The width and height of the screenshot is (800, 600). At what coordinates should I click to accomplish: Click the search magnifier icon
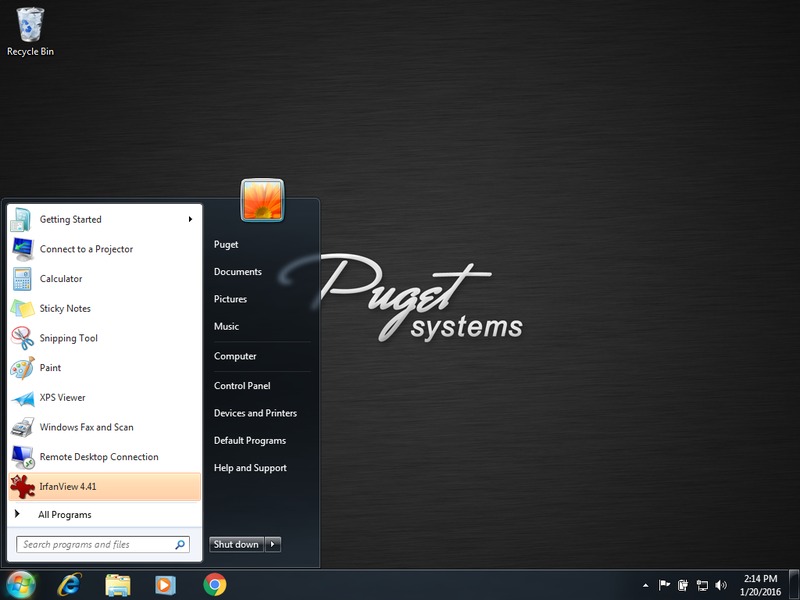[180, 544]
